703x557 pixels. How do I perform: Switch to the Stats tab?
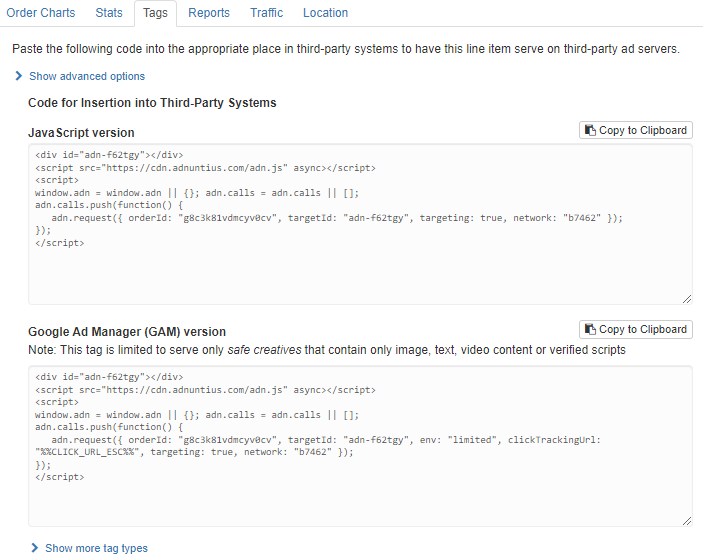click(109, 13)
